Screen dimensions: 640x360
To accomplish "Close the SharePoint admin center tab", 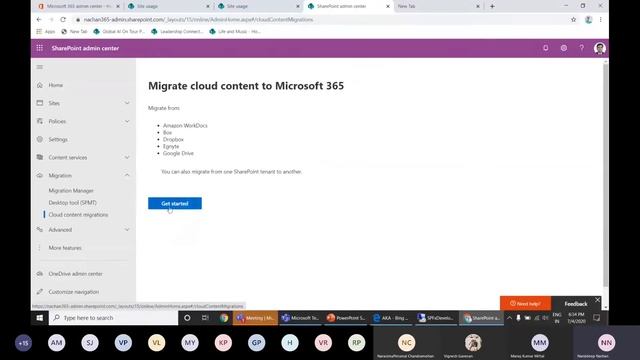I will click(x=388, y=7).
